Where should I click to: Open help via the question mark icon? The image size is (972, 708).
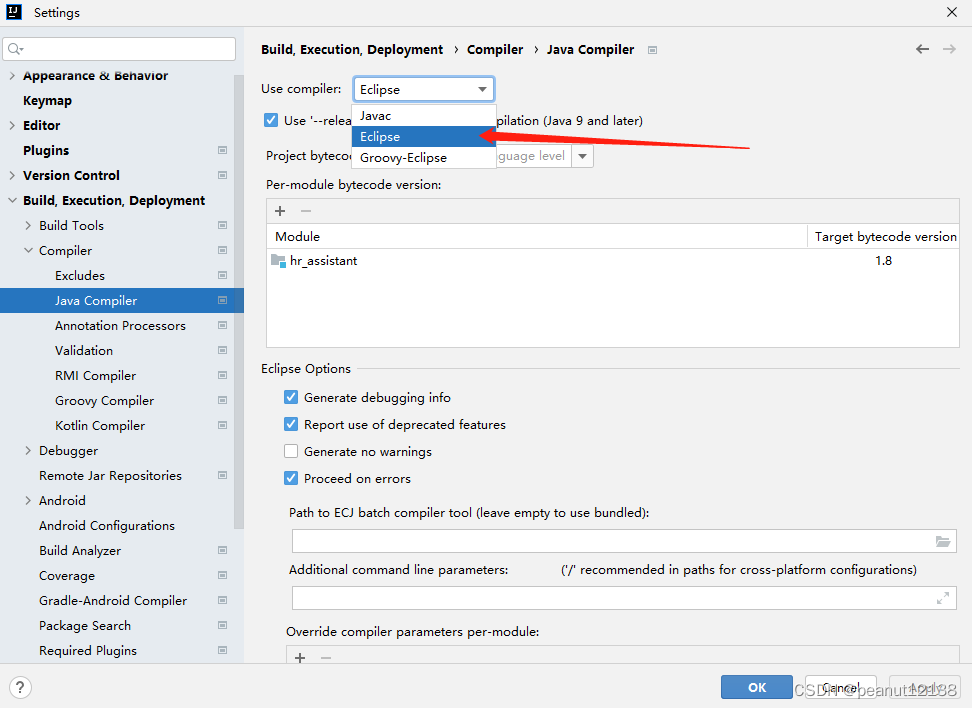[19, 687]
